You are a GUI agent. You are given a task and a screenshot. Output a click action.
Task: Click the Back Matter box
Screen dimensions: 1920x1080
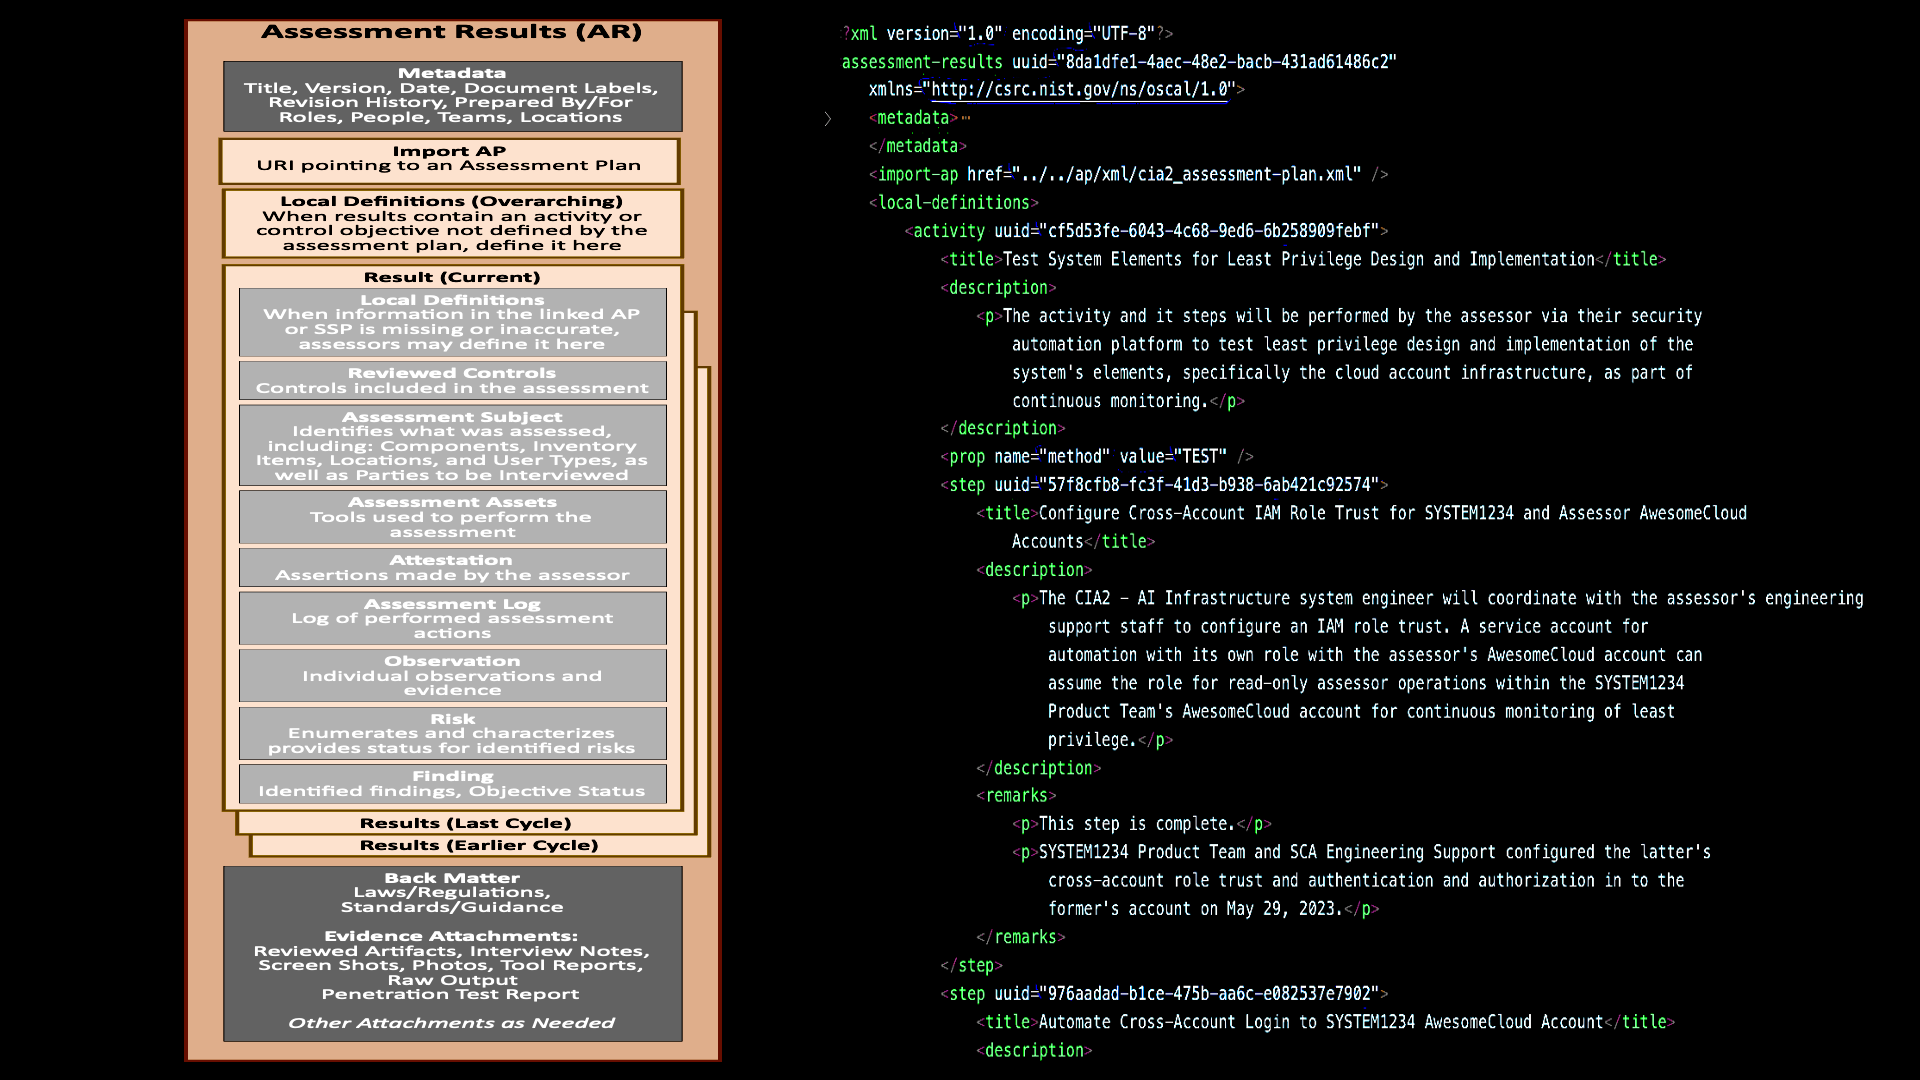point(452,953)
